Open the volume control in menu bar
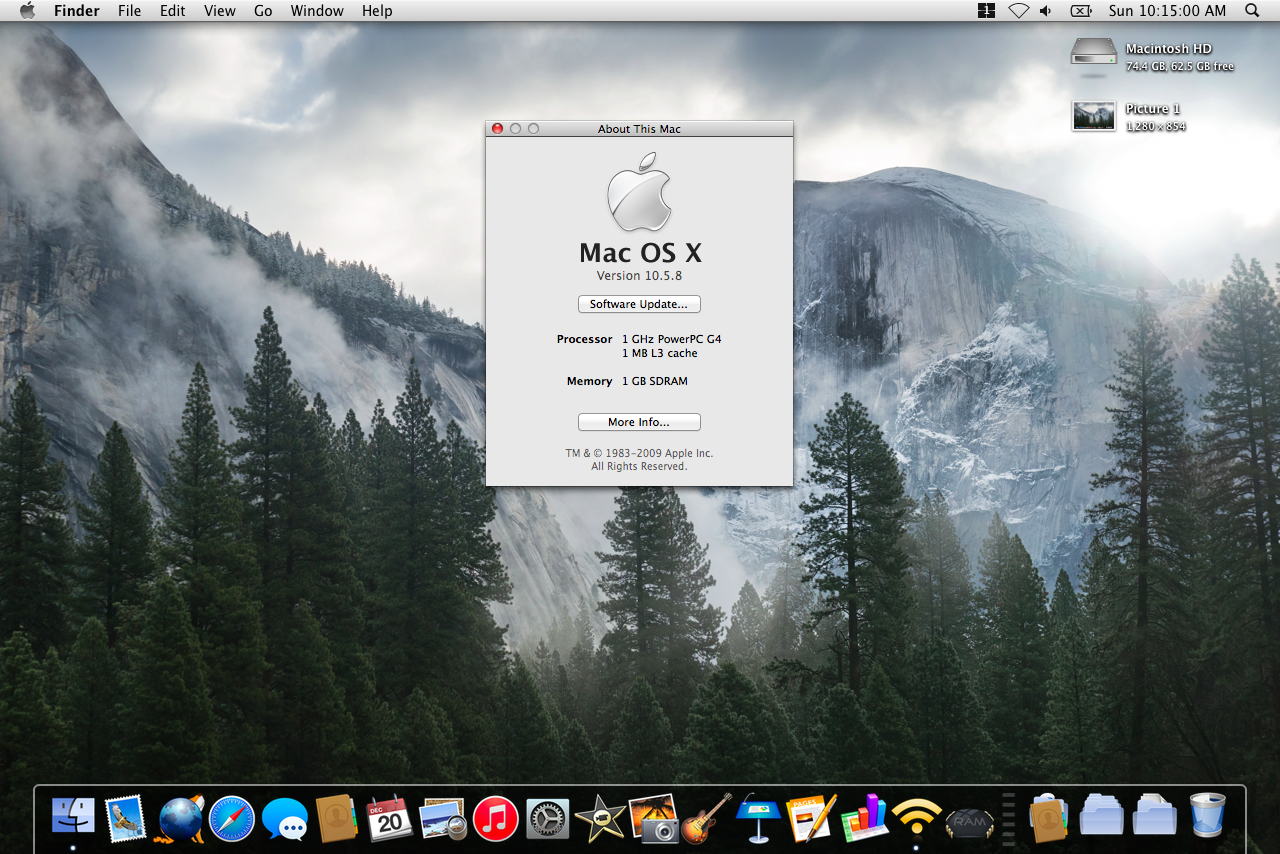This screenshot has height=854, width=1280. (x=1046, y=11)
